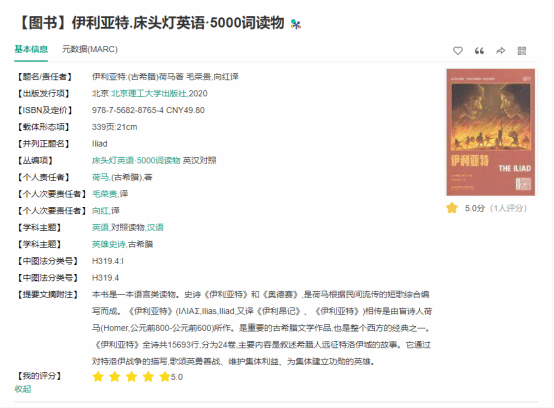Click the heart favorite icon
554x408 pixels.
click(x=458, y=51)
